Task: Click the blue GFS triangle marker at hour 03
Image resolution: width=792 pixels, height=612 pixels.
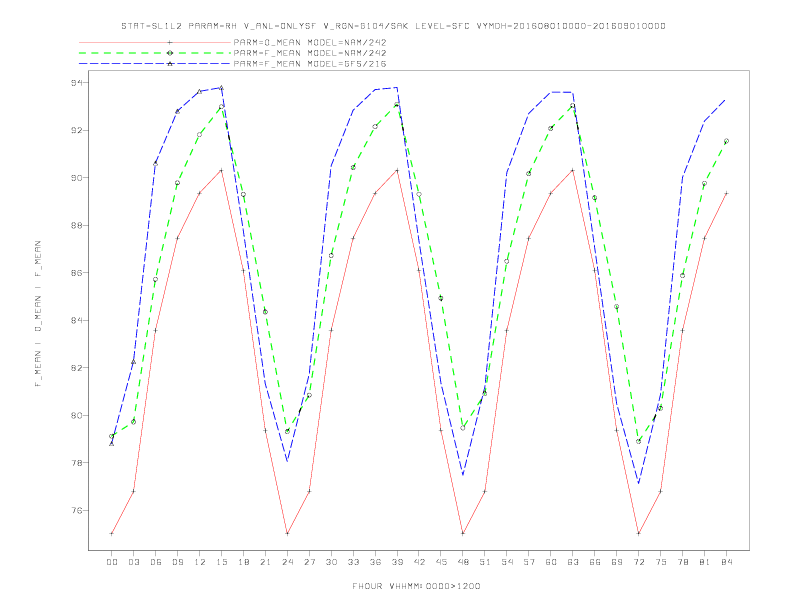Action: [x=133, y=362]
